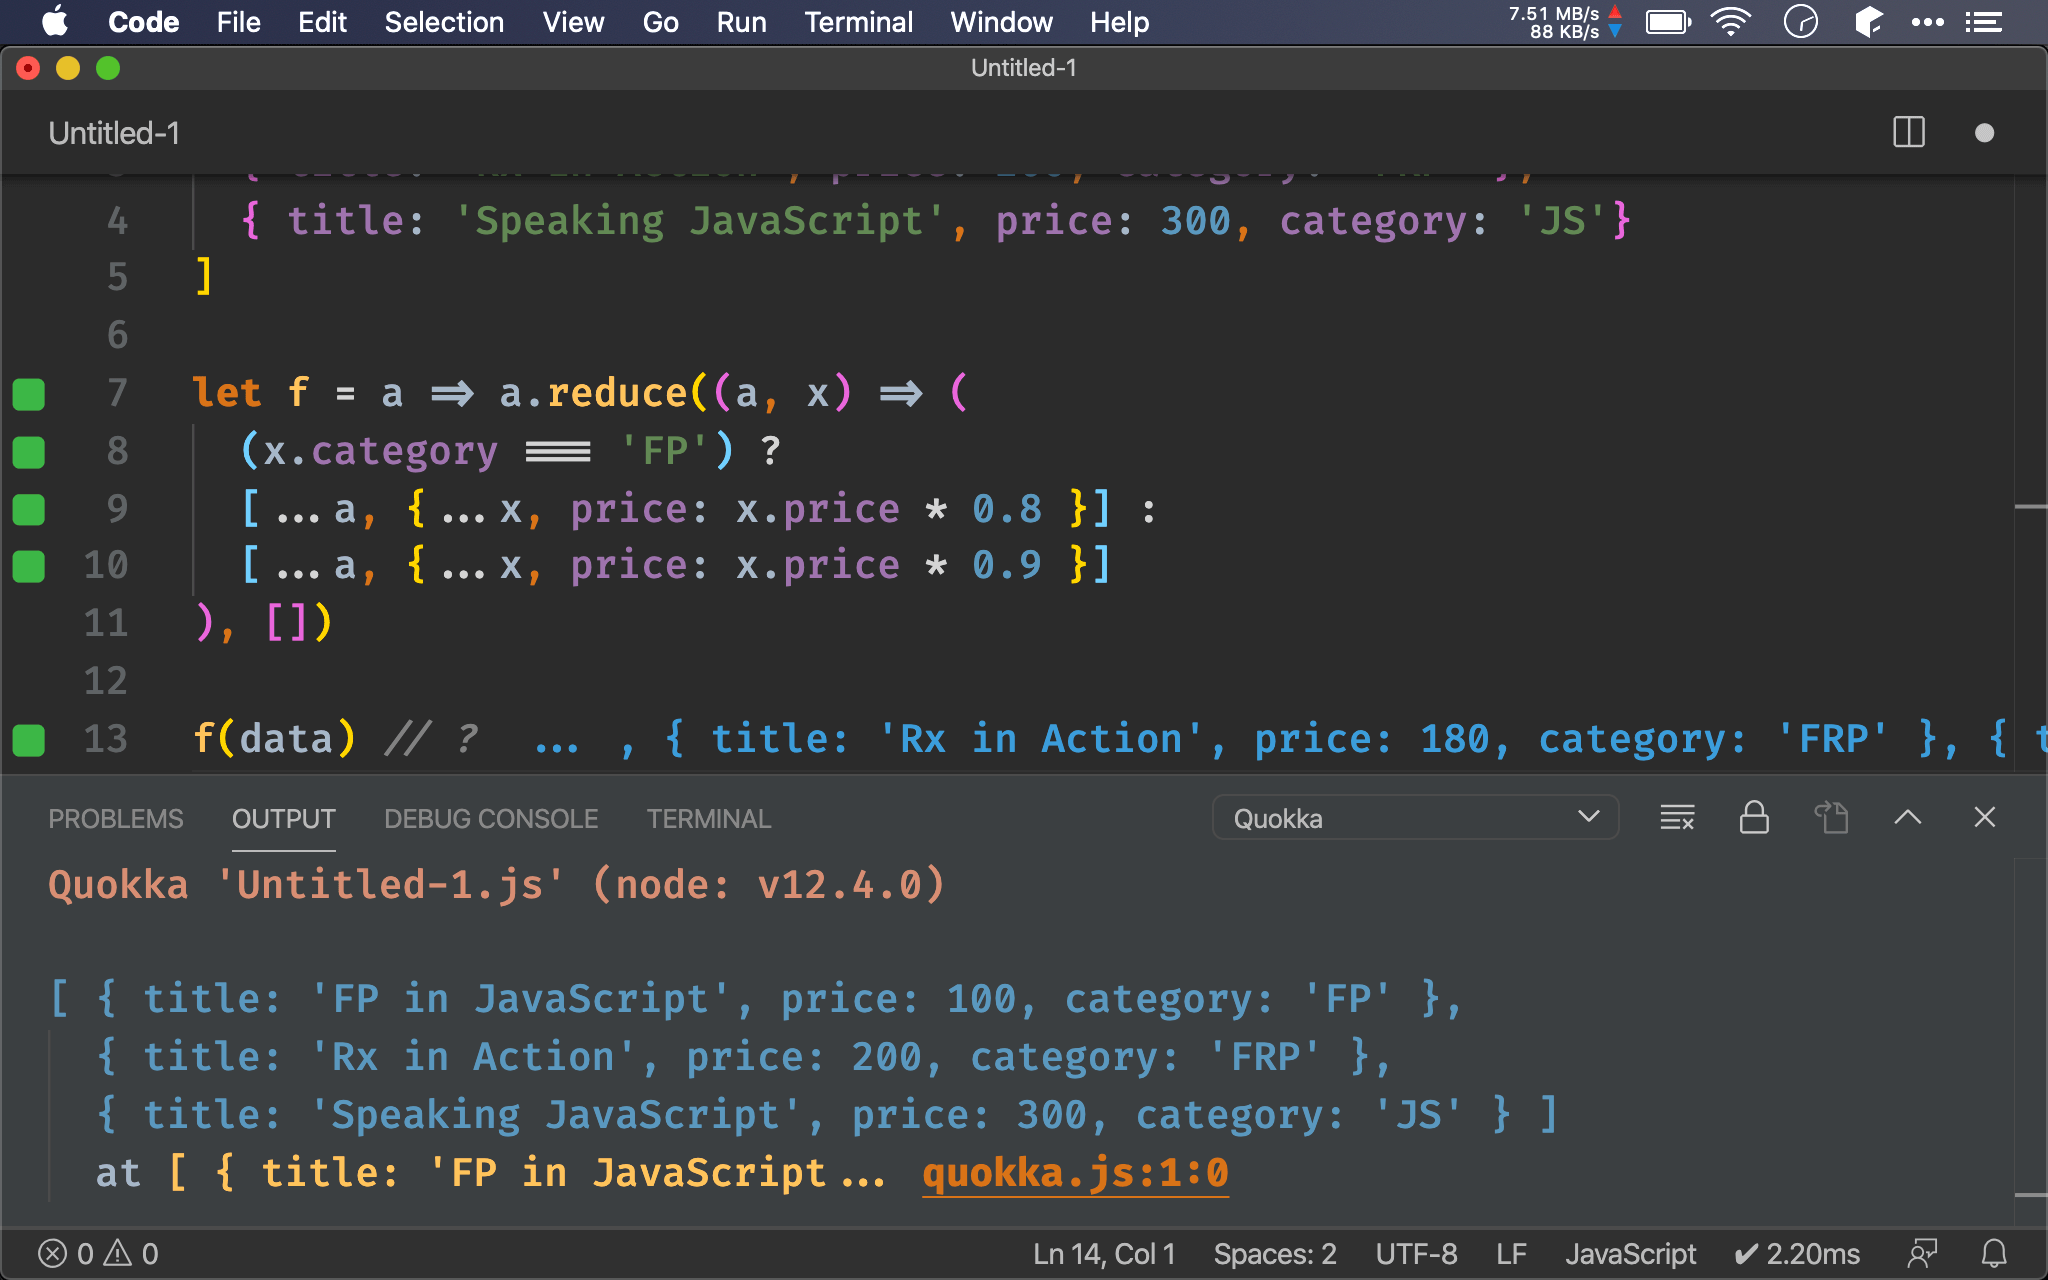Open the Go menu
The width and height of the screenshot is (2048, 1280).
(x=660, y=22)
